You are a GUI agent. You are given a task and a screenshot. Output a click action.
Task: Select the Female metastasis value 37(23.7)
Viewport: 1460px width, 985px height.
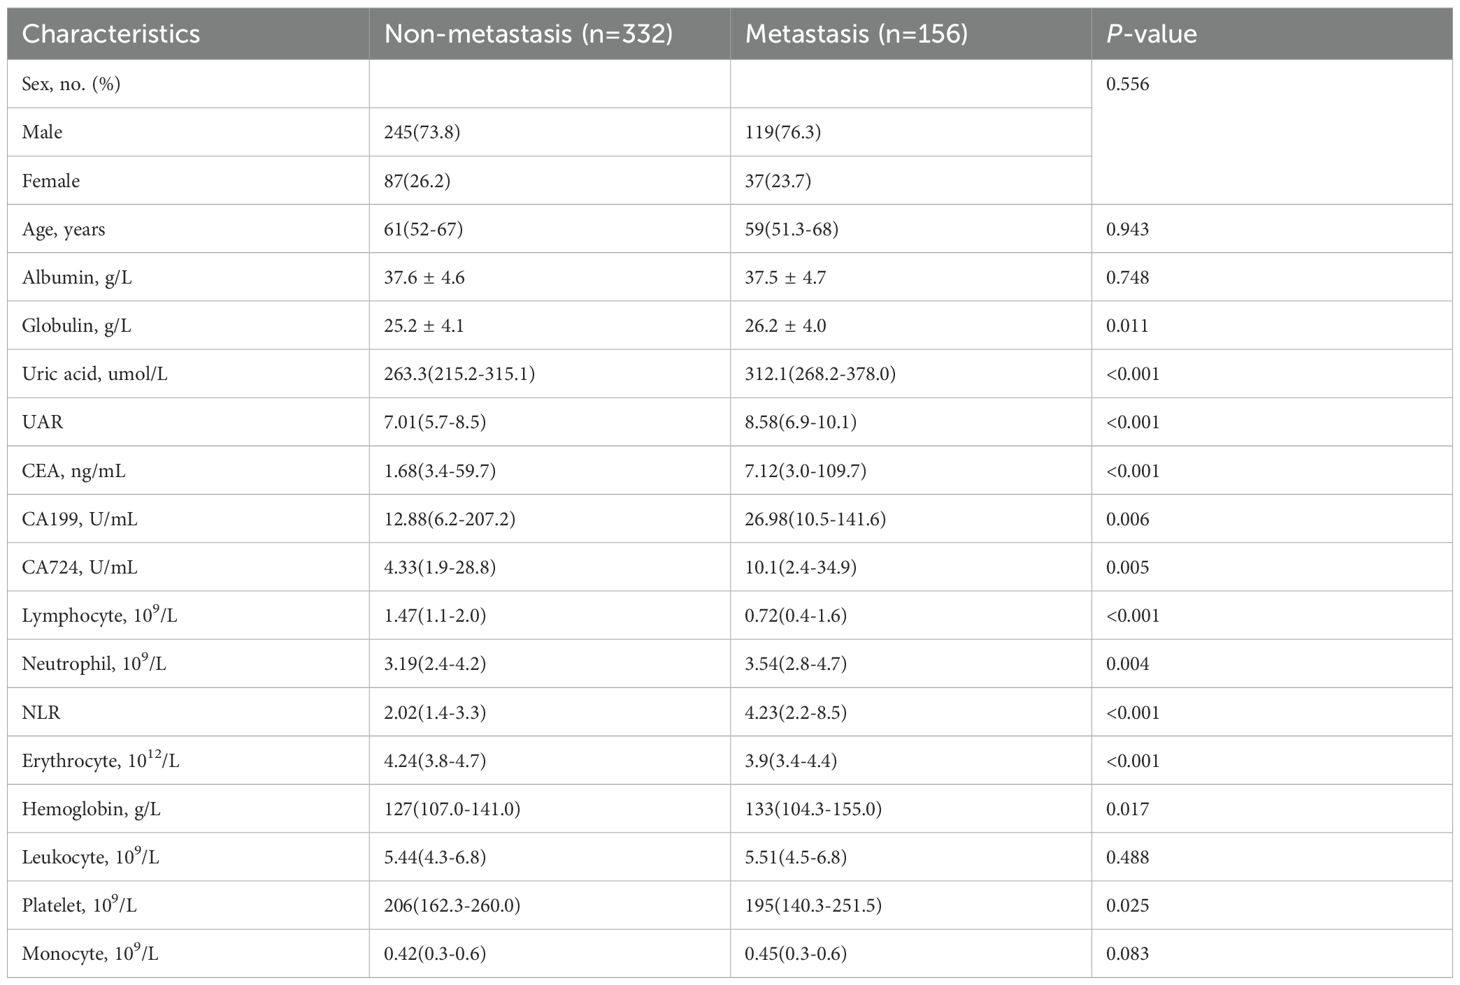pyautogui.click(x=778, y=181)
